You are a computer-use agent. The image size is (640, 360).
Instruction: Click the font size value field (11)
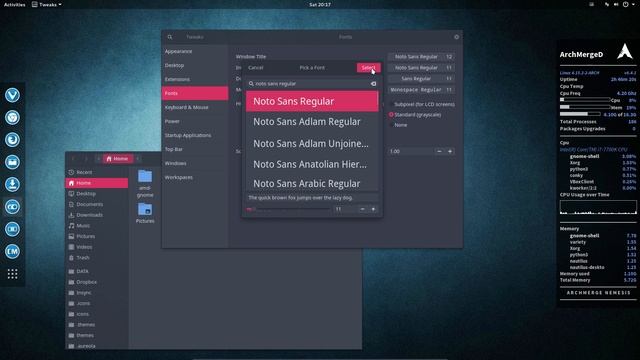[345, 209]
